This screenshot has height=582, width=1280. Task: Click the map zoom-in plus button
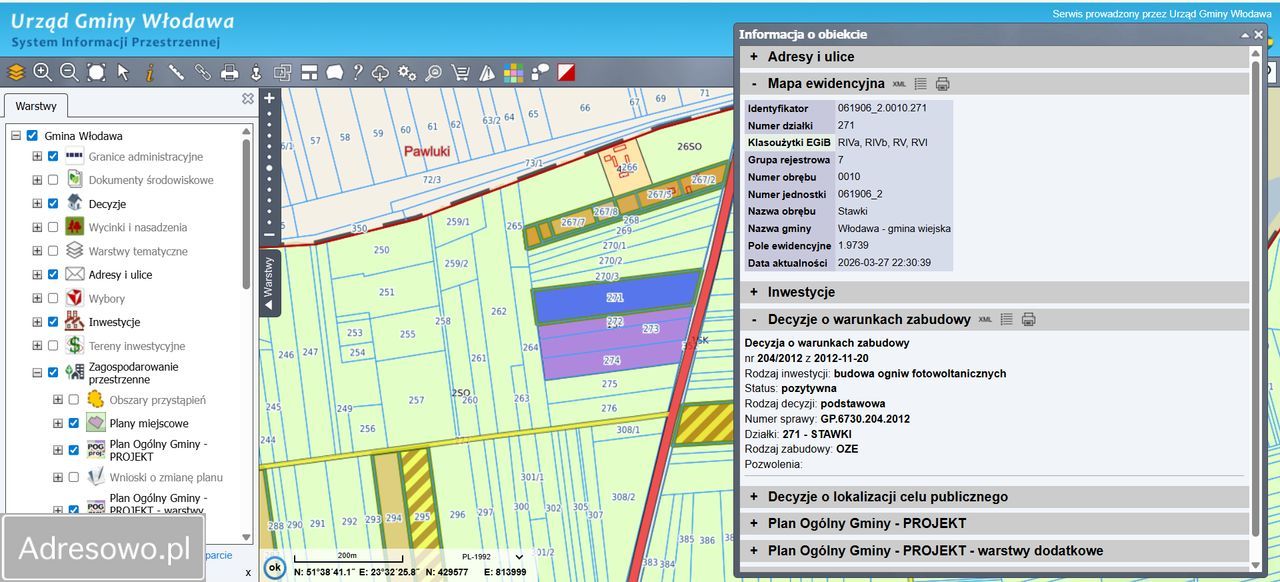[269, 99]
